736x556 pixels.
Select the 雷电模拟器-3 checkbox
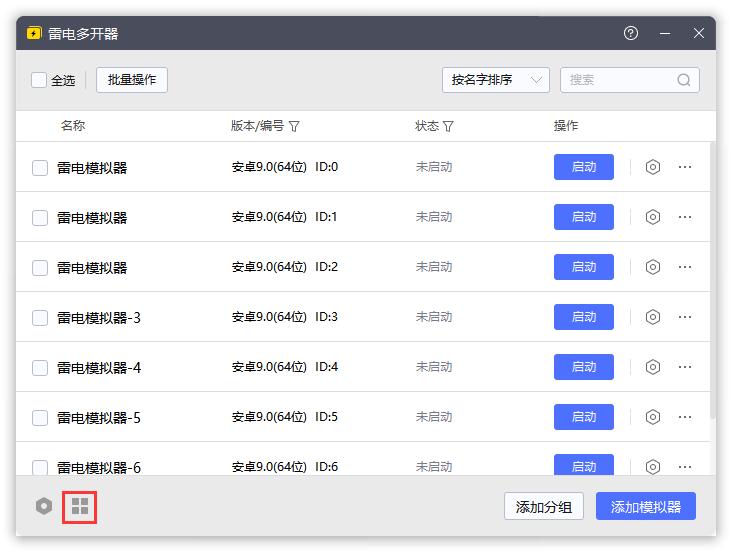point(40,318)
